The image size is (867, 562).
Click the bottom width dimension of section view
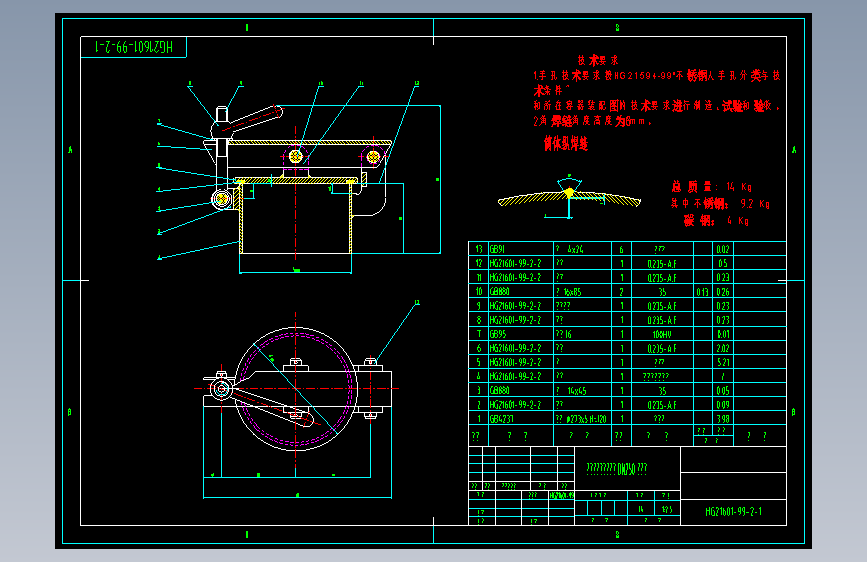coord(296,270)
